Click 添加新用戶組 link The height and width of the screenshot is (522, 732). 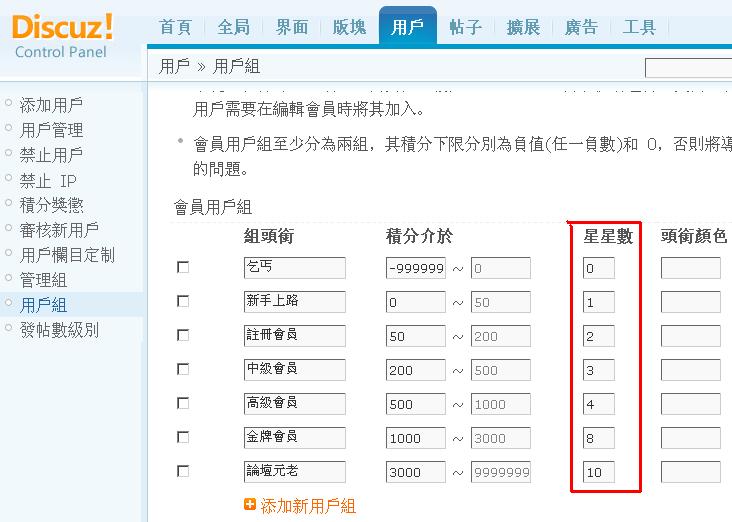(x=308, y=506)
